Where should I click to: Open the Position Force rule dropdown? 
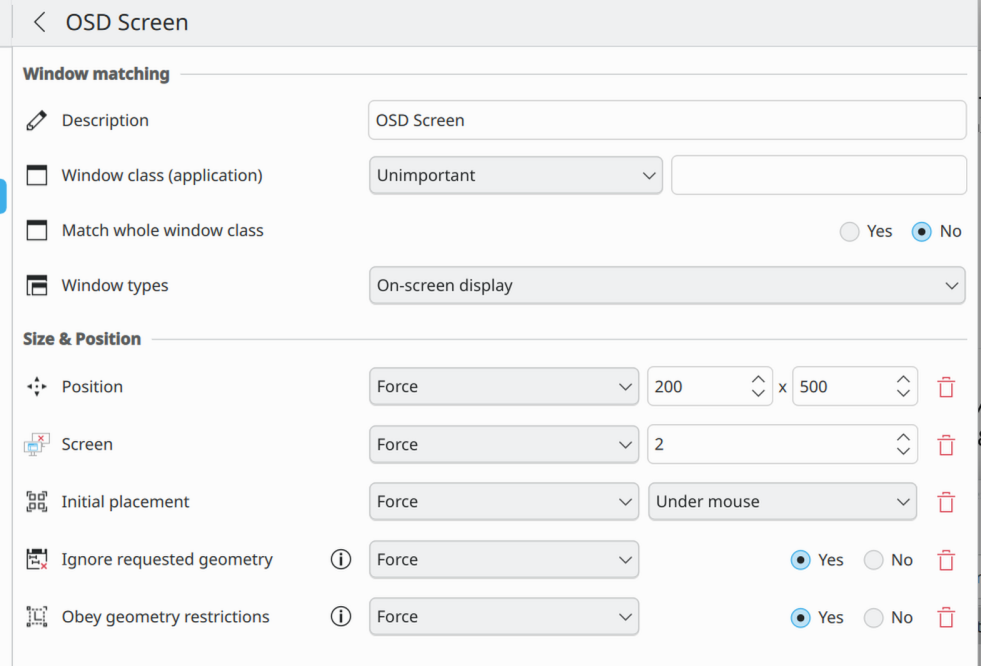503,387
